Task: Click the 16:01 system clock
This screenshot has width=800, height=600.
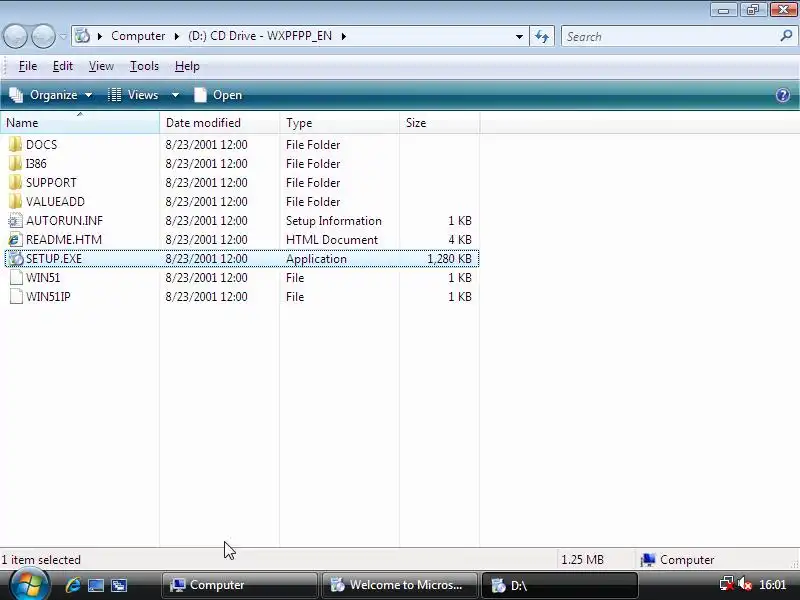Action: [772, 585]
